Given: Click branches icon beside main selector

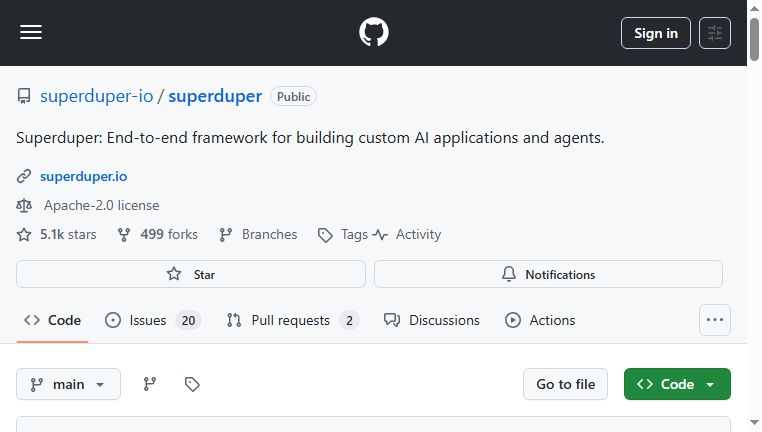Looking at the screenshot, I should coord(150,384).
